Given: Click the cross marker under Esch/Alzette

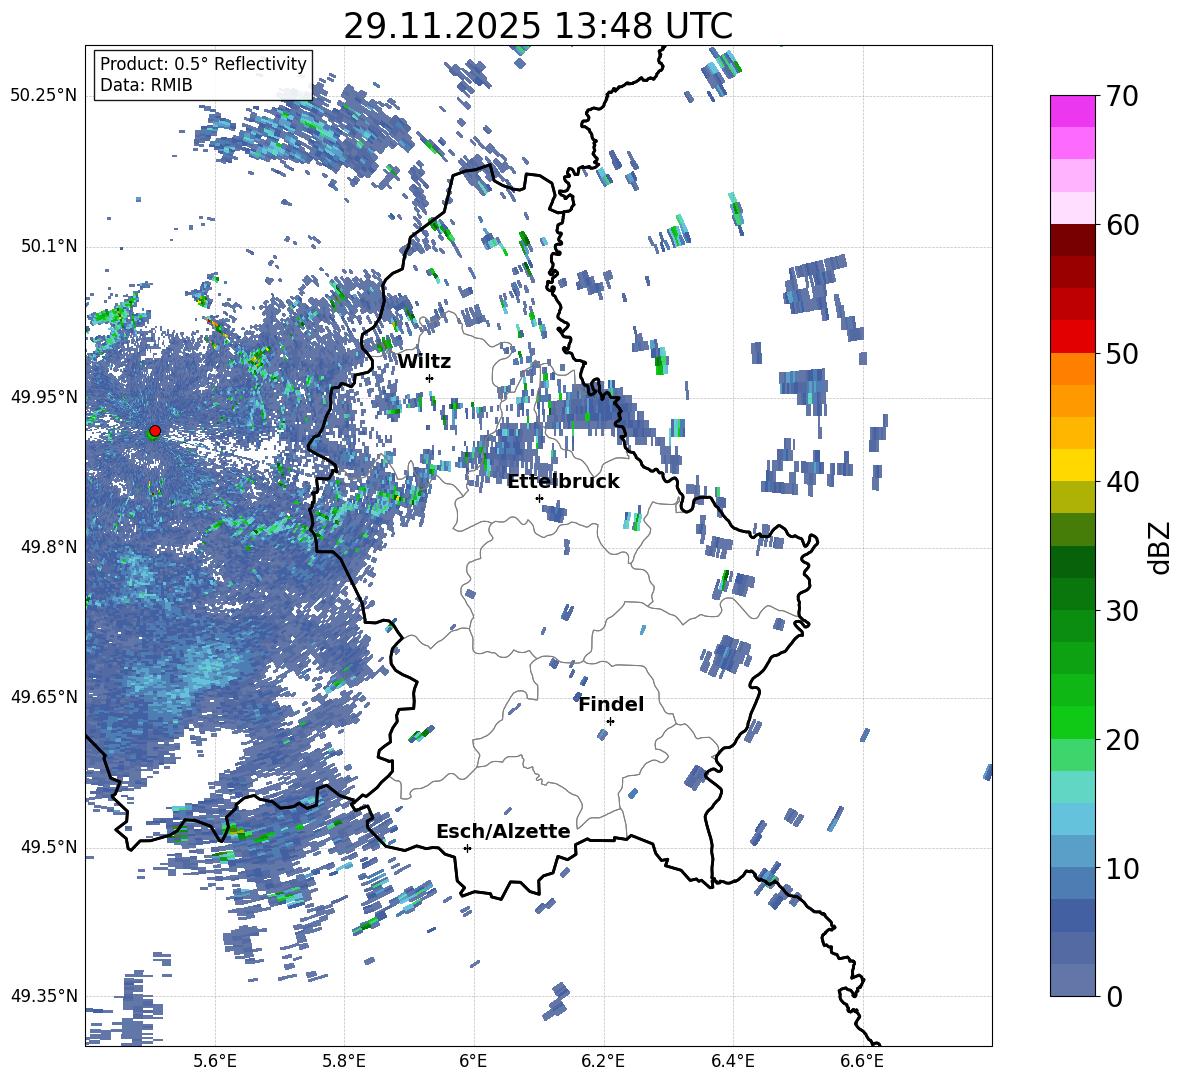Looking at the screenshot, I should (x=467, y=848).
